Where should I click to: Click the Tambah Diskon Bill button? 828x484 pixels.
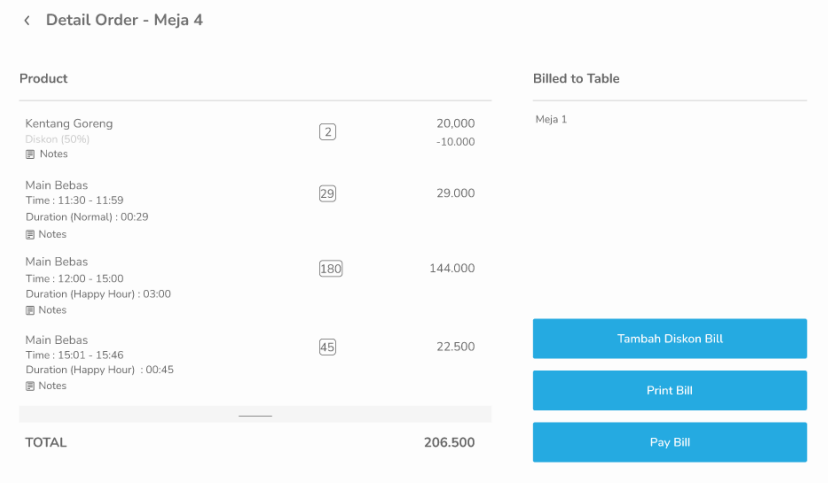669,339
